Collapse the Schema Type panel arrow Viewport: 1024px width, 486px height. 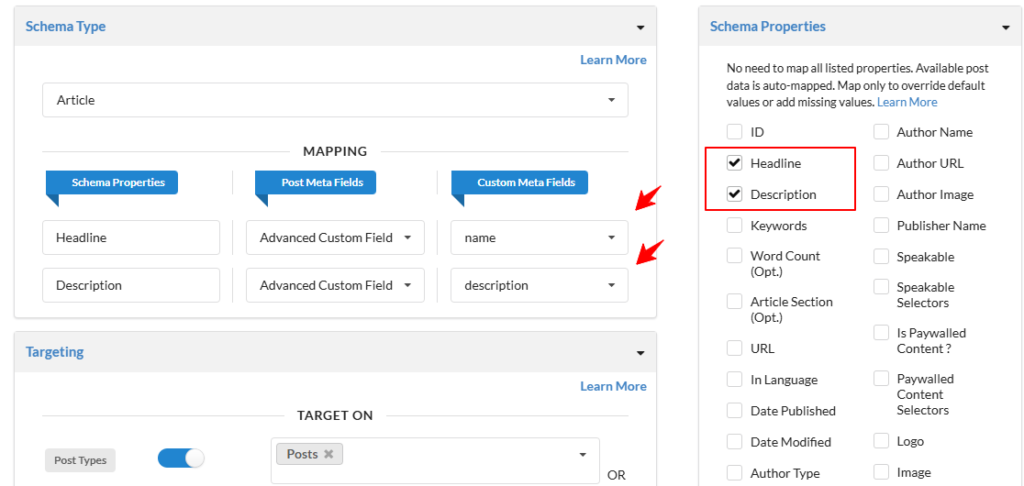(640, 28)
